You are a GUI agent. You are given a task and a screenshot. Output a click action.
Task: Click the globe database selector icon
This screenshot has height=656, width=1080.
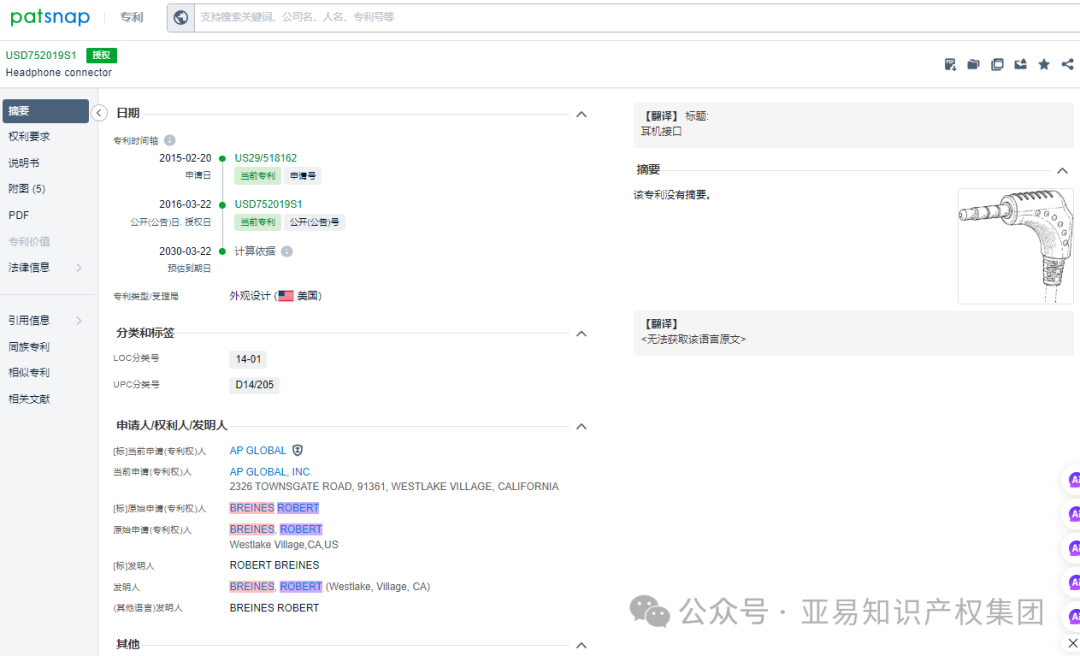click(180, 17)
